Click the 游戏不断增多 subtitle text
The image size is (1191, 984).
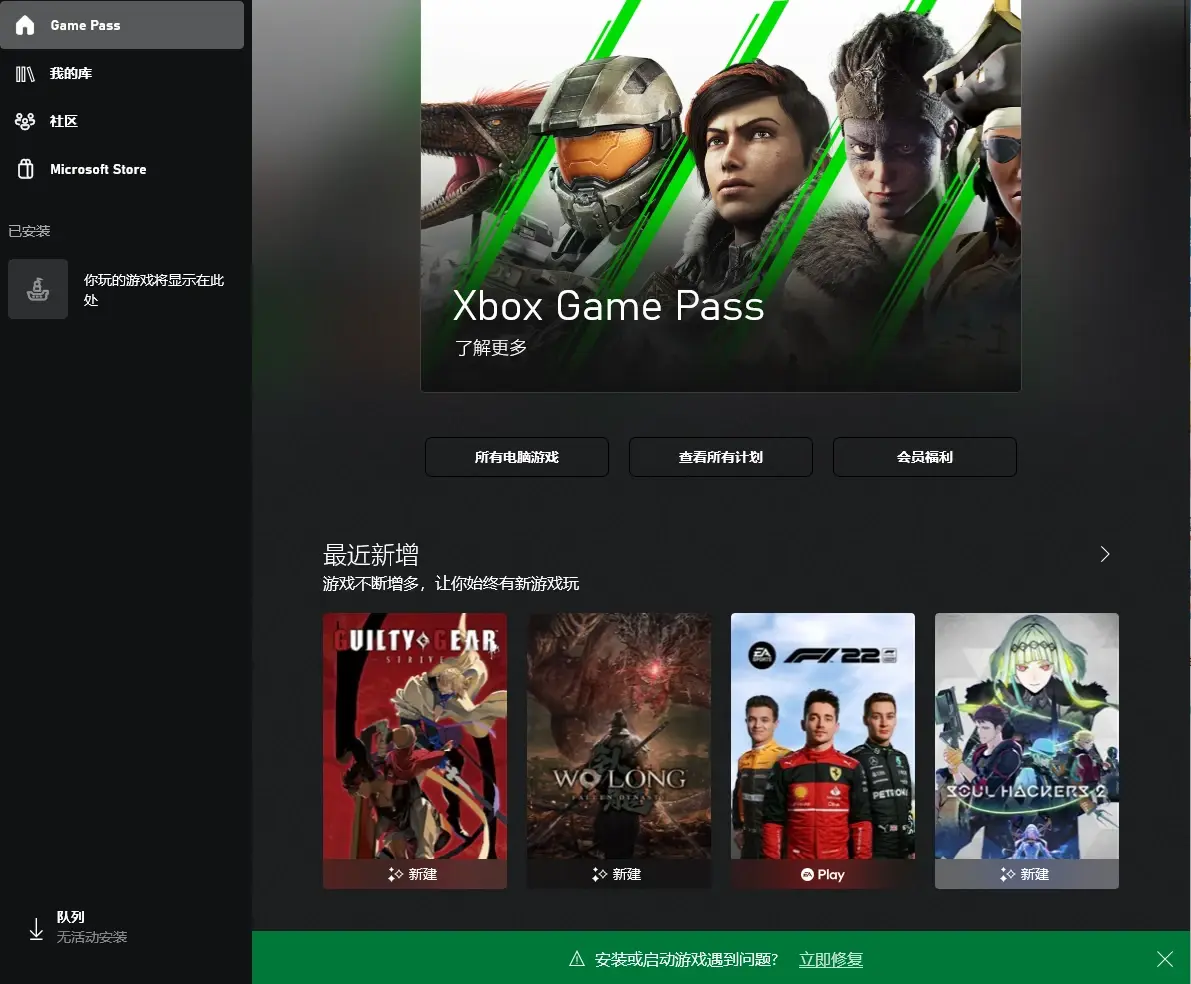point(450,584)
